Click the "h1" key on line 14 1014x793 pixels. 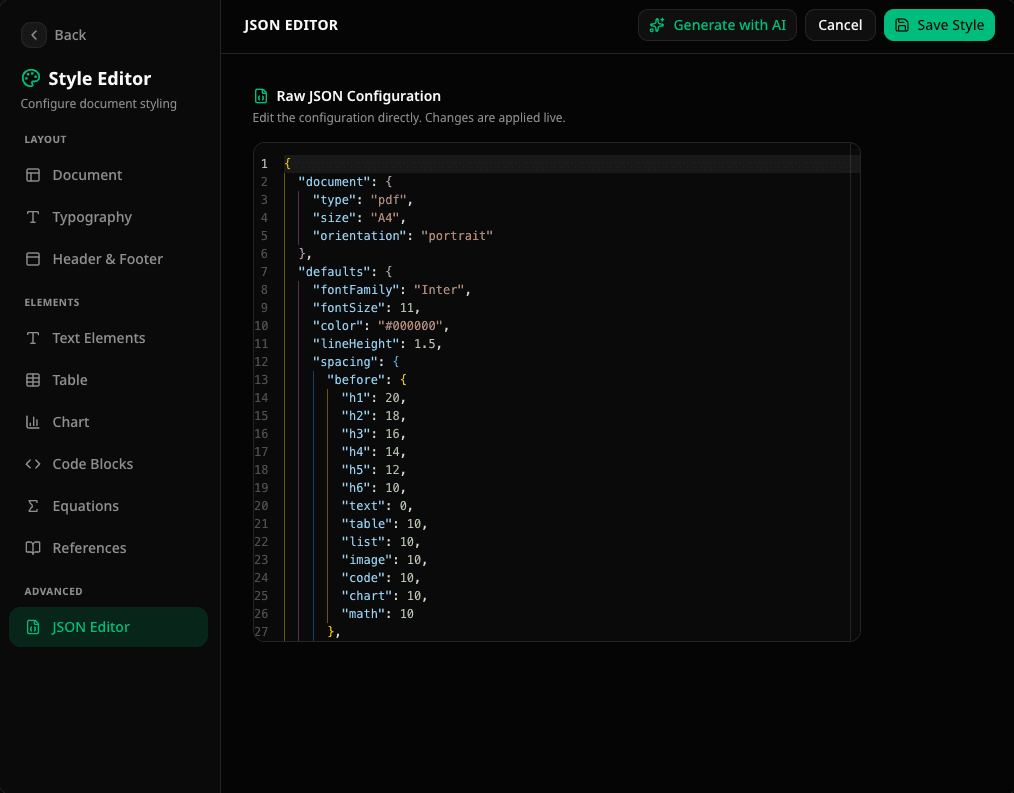click(356, 398)
